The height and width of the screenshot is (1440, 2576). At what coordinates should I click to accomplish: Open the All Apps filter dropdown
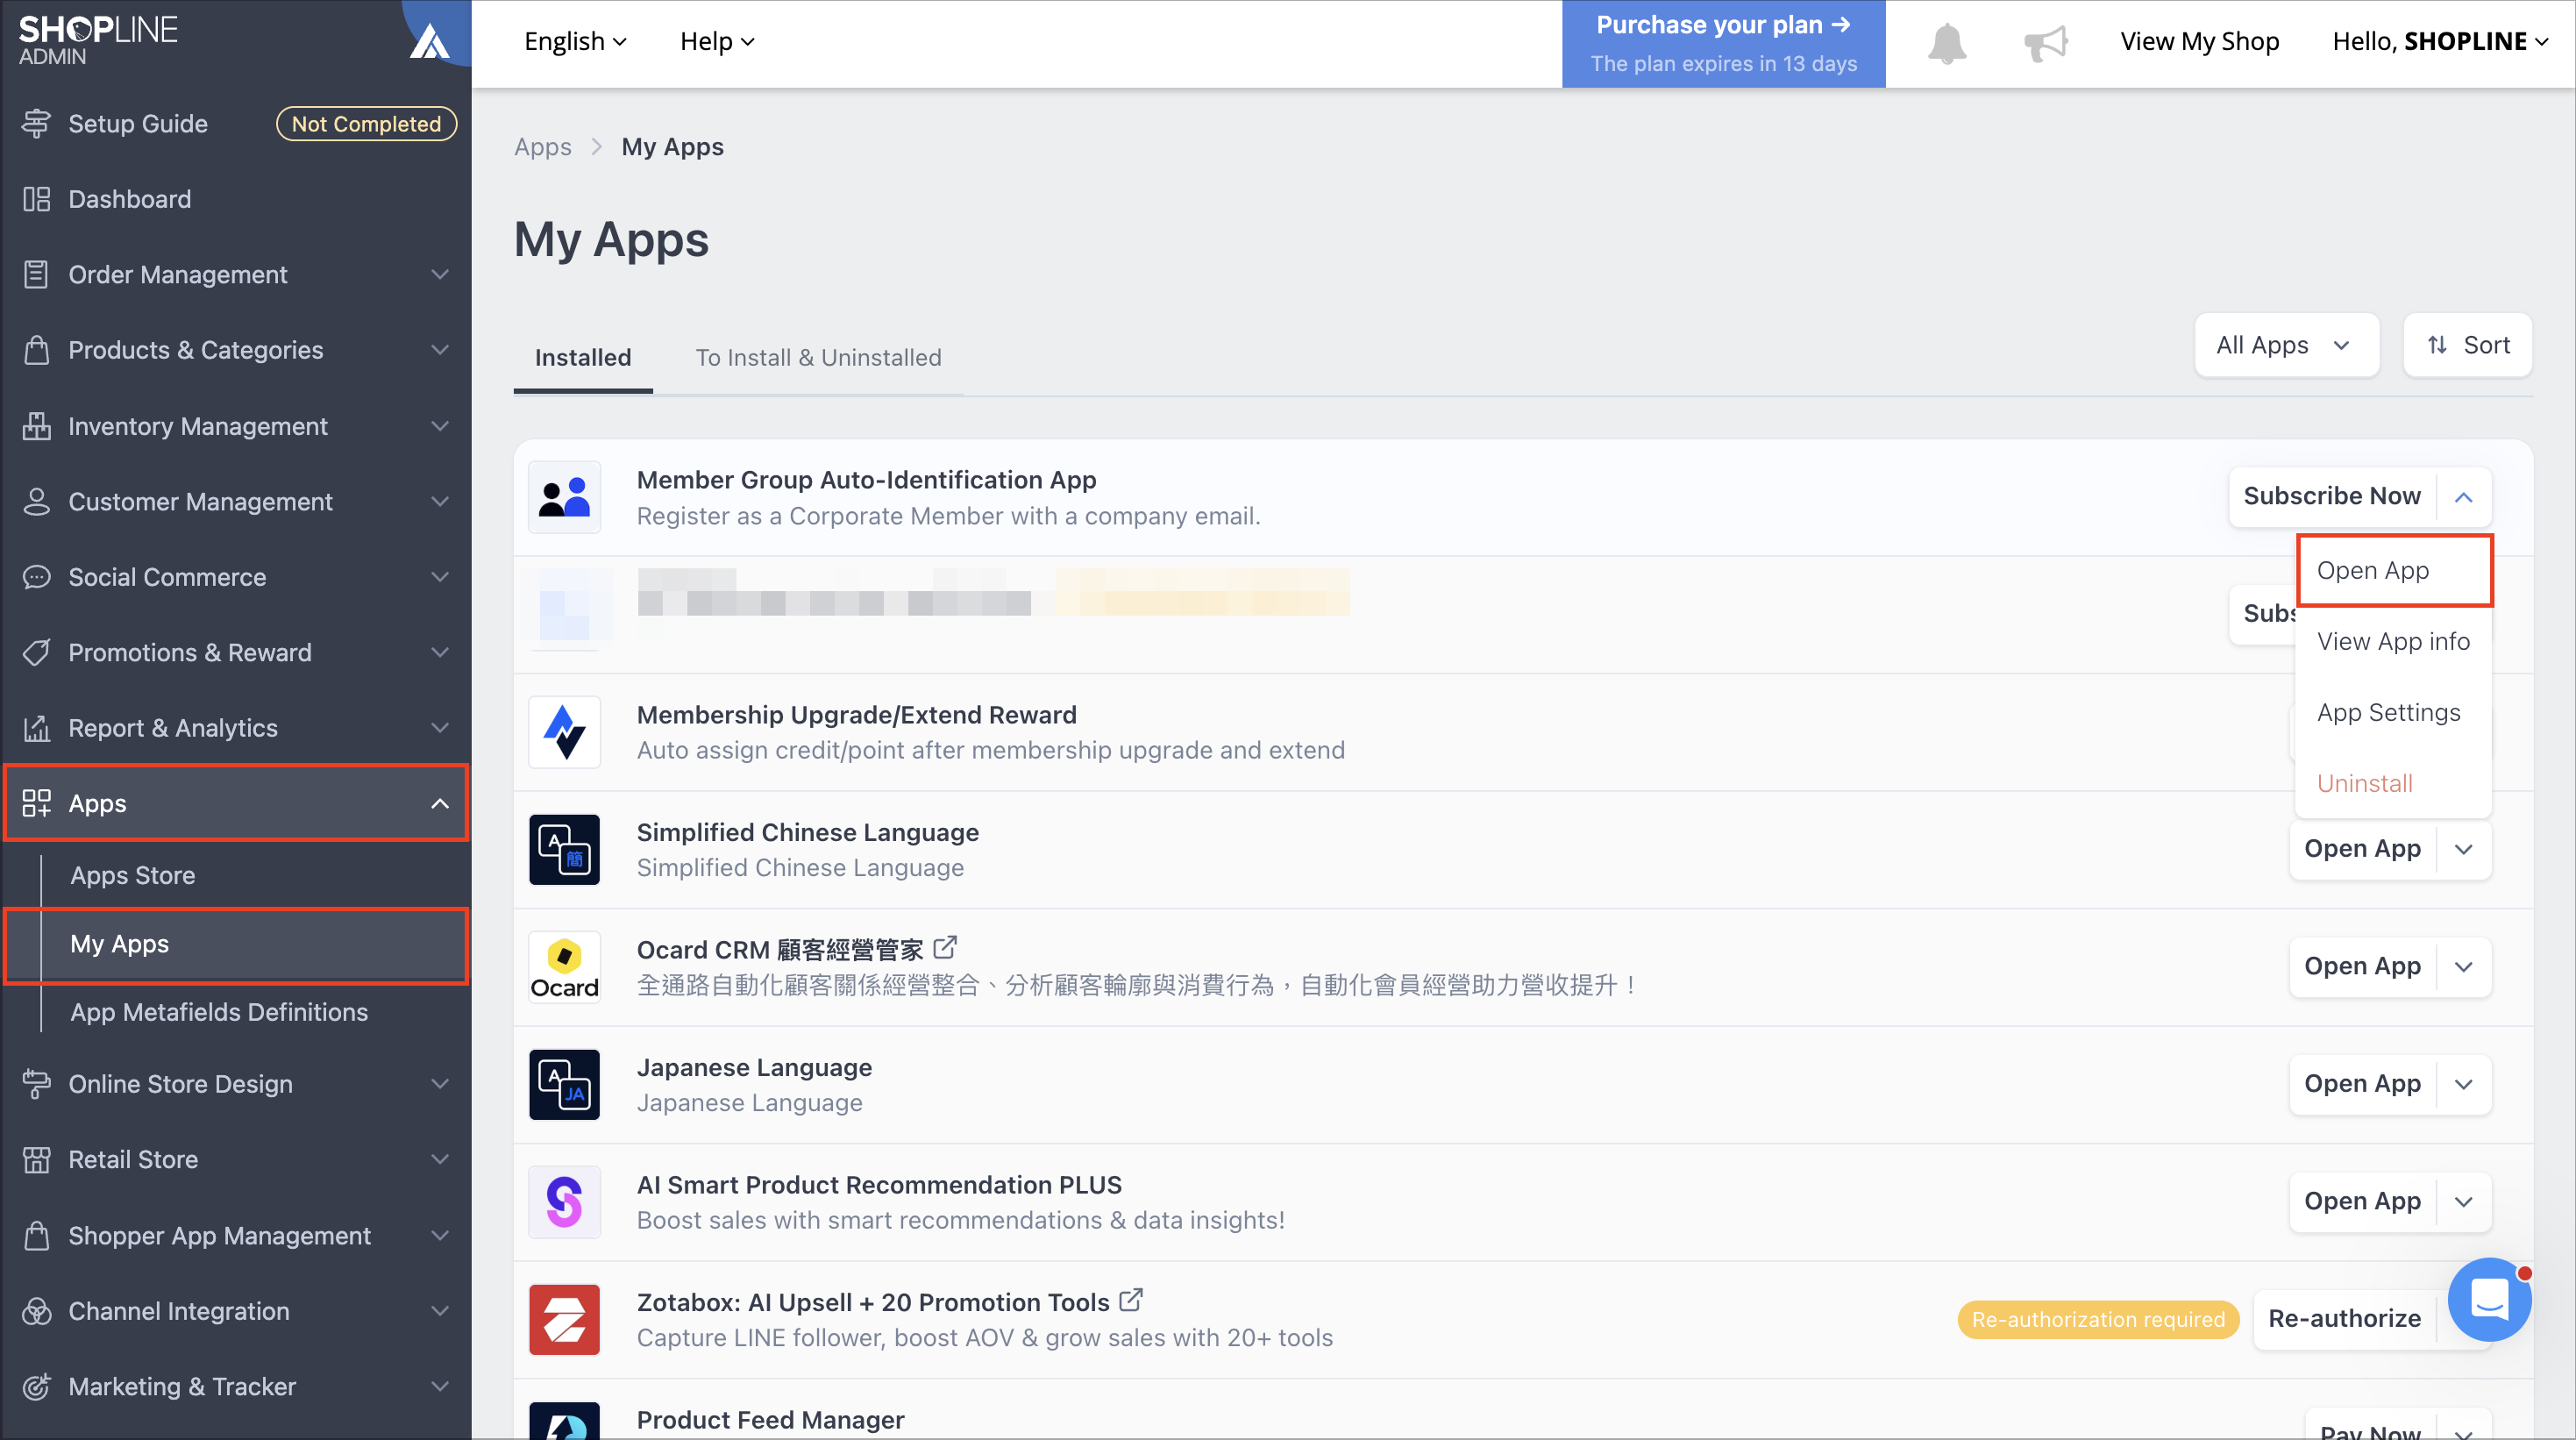coord(2286,345)
